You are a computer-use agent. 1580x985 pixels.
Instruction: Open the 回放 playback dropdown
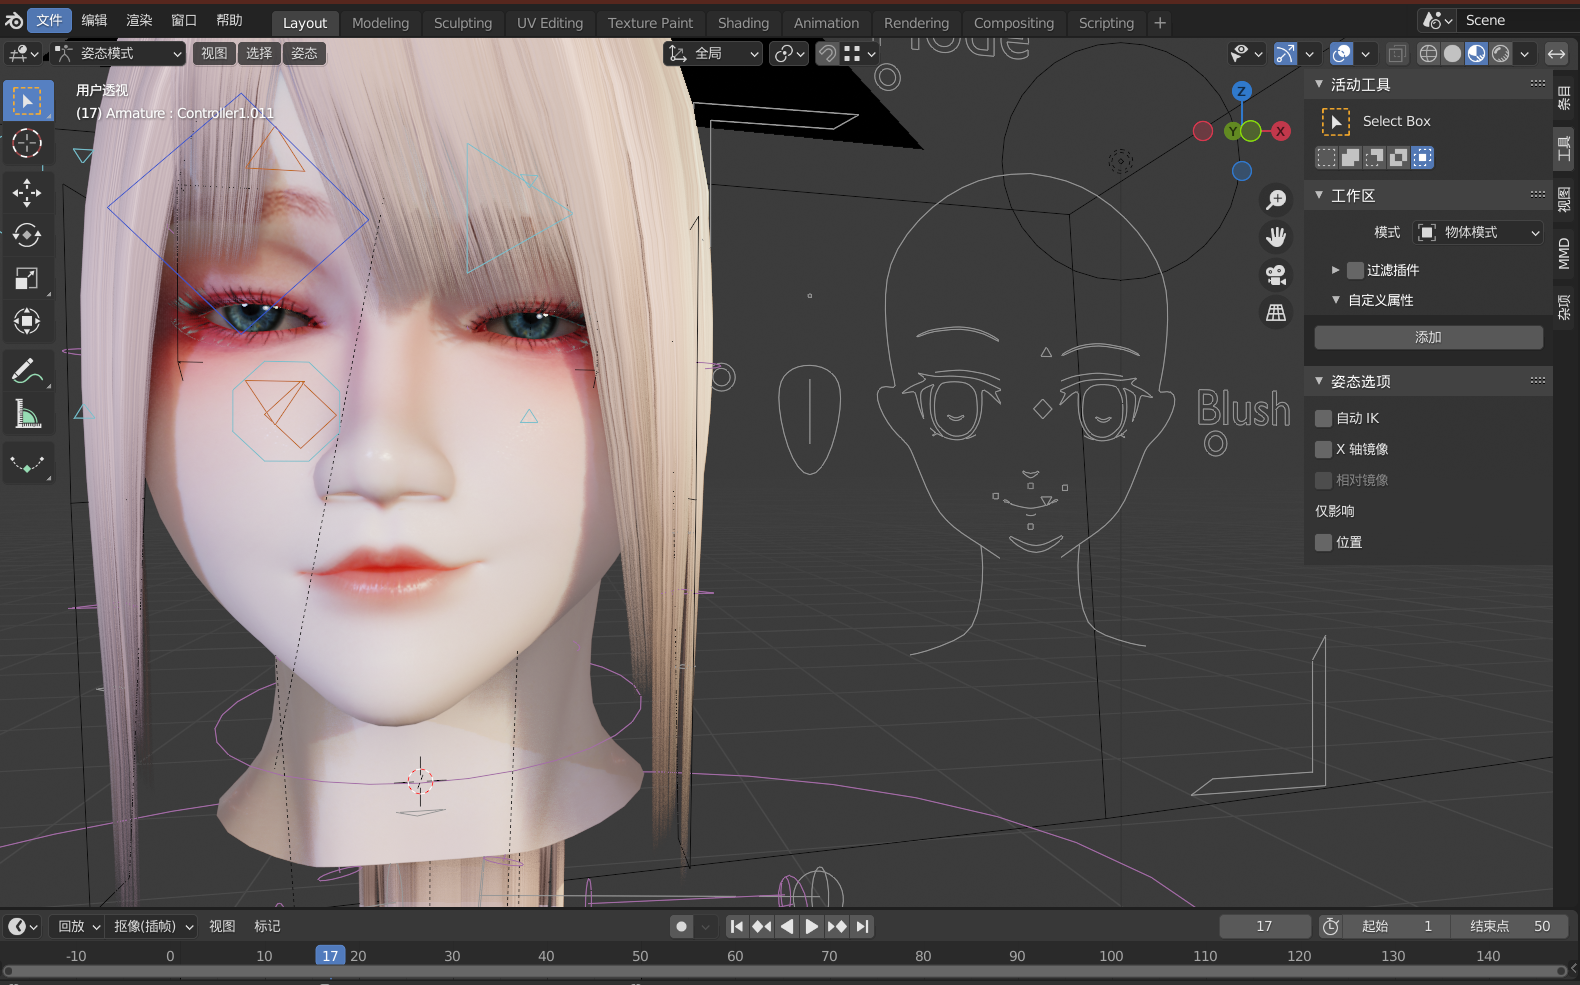click(79, 926)
